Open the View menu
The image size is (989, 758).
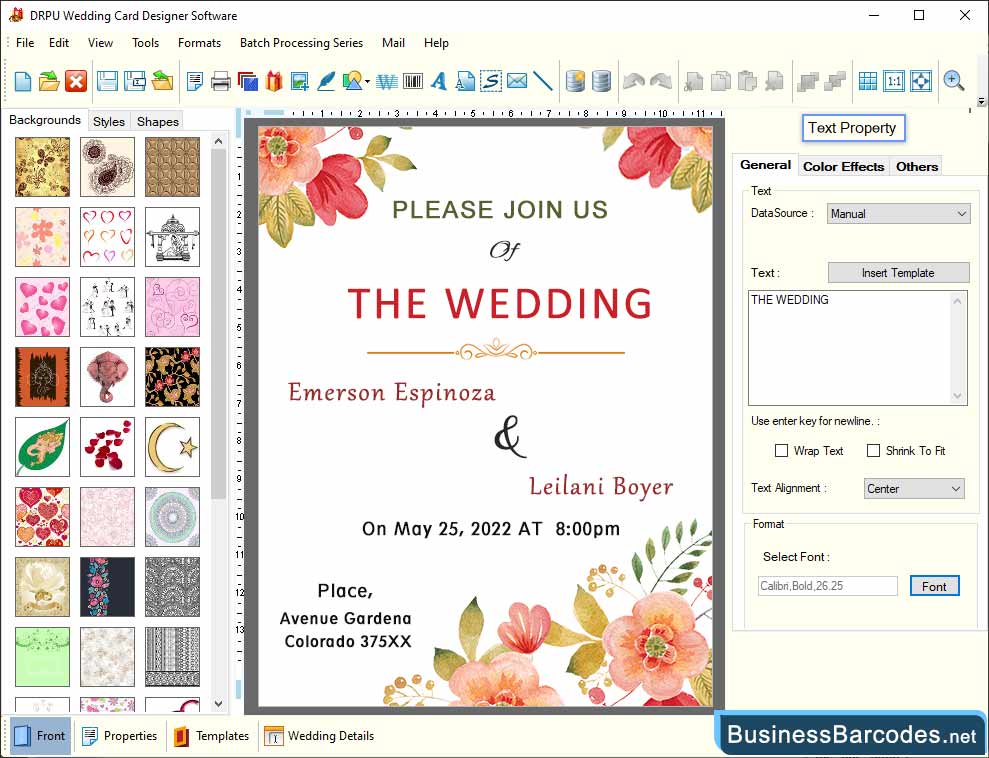click(100, 43)
